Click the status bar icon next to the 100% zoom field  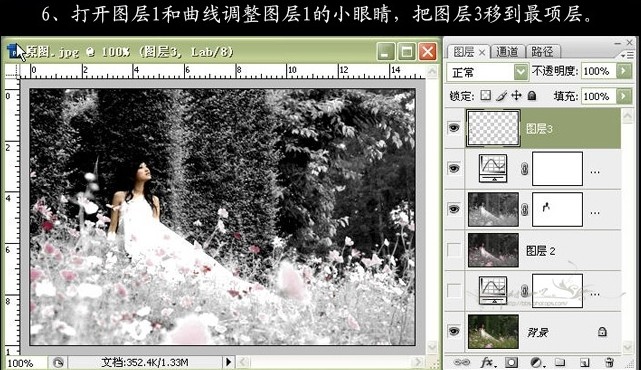tap(58, 363)
